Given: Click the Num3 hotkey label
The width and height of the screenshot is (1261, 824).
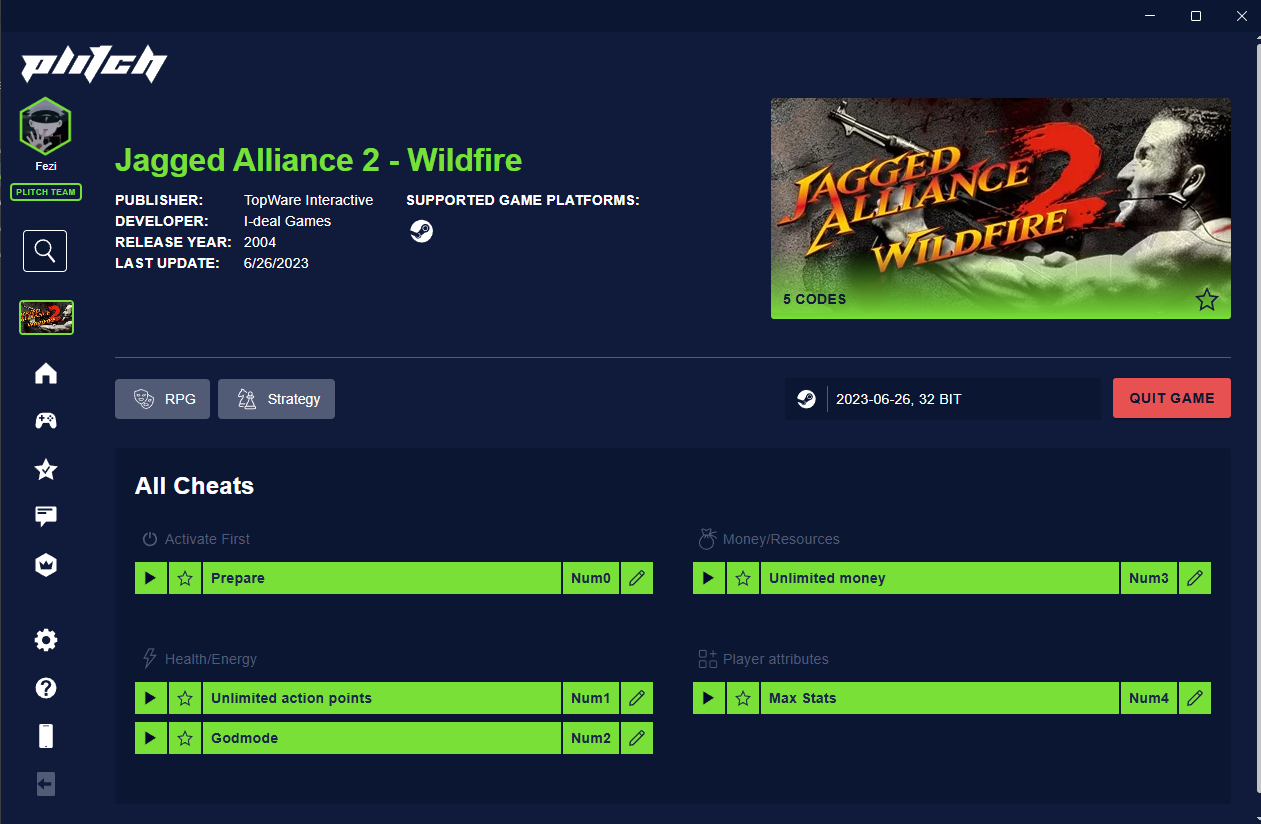Looking at the screenshot, I should (1149, 578).
